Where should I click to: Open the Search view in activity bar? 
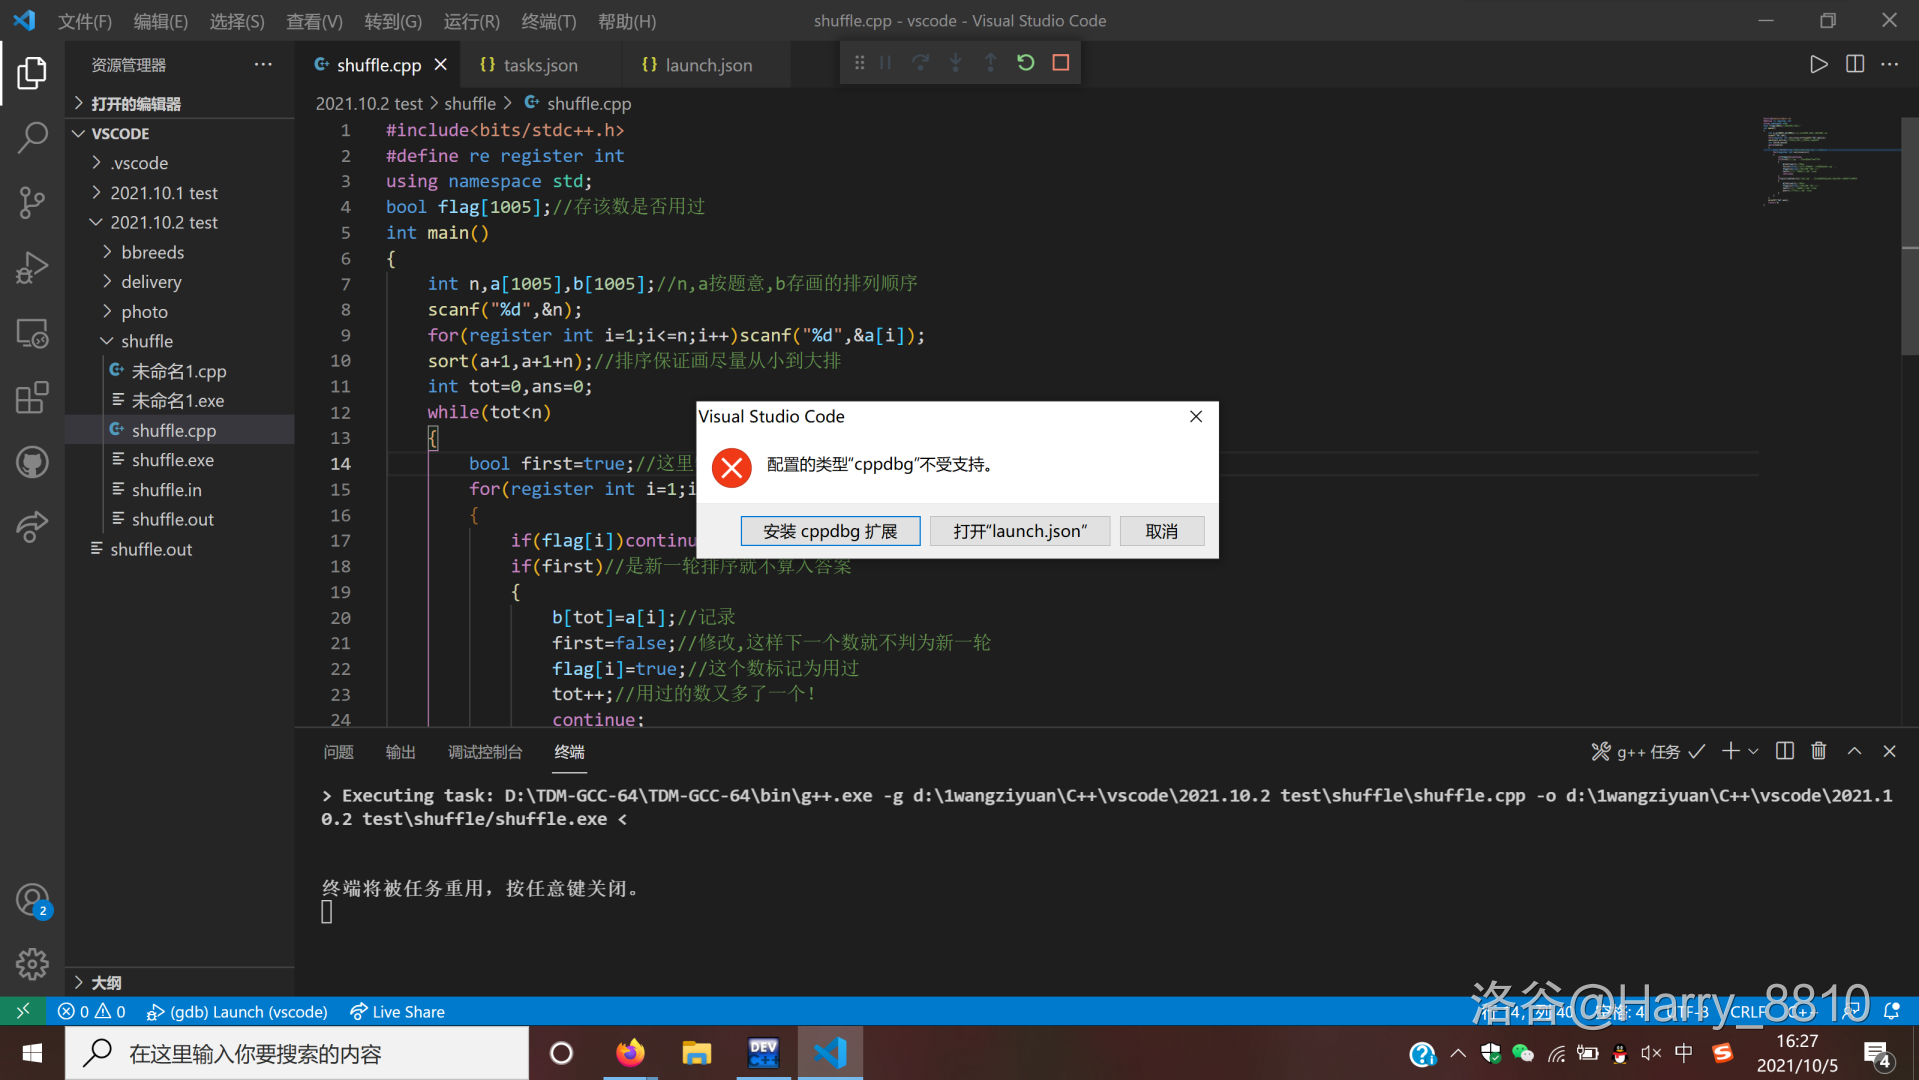32,137
